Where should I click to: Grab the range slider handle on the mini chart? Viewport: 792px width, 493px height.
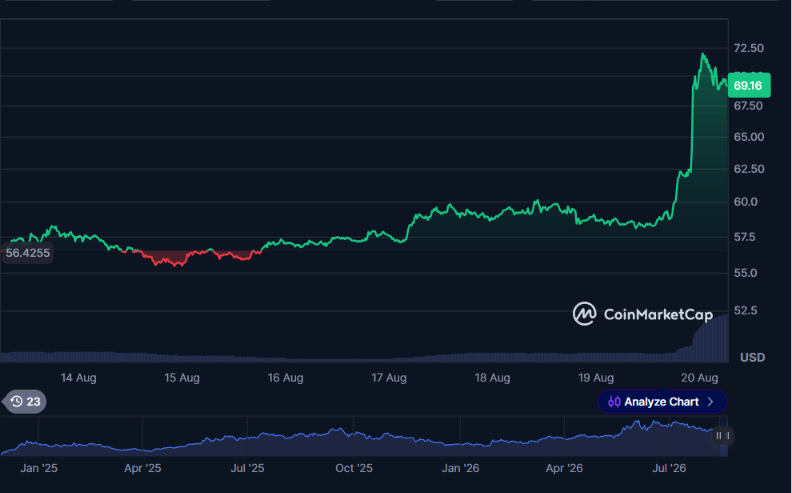723,435
